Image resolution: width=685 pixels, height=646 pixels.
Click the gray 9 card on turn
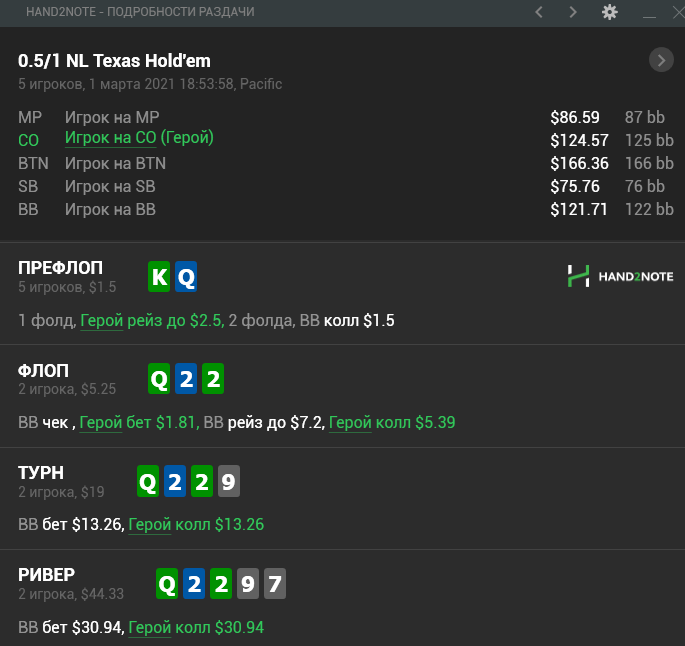229,481
